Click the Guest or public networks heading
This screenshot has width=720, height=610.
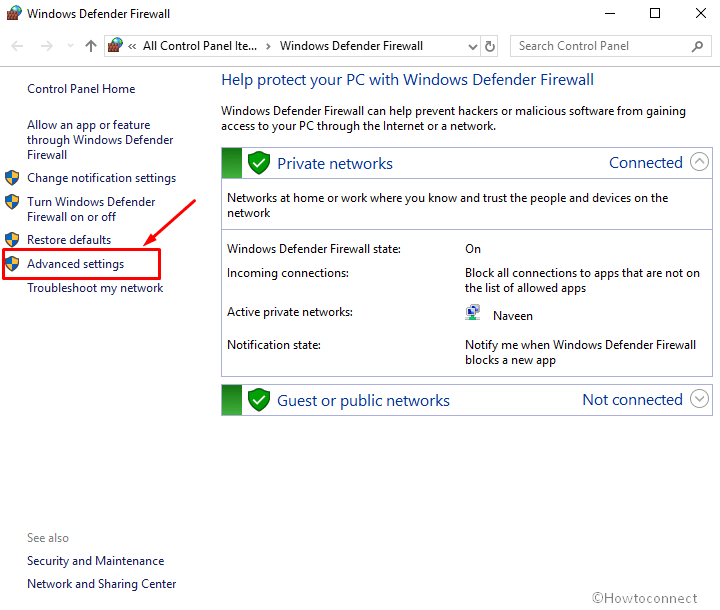point(363,401)
